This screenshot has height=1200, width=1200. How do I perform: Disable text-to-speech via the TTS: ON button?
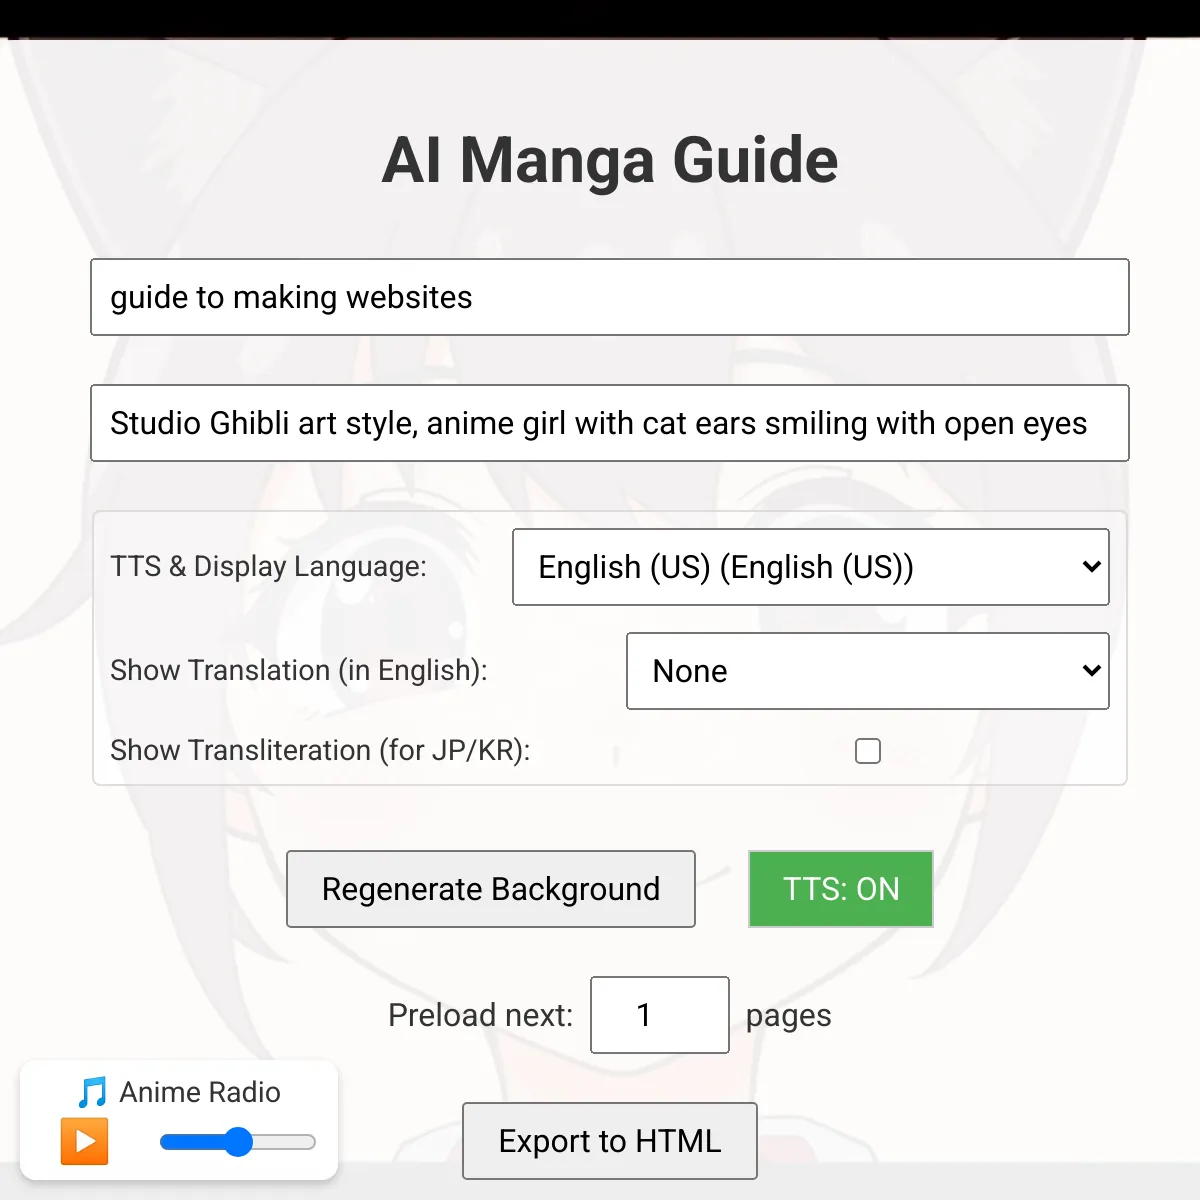840,889
